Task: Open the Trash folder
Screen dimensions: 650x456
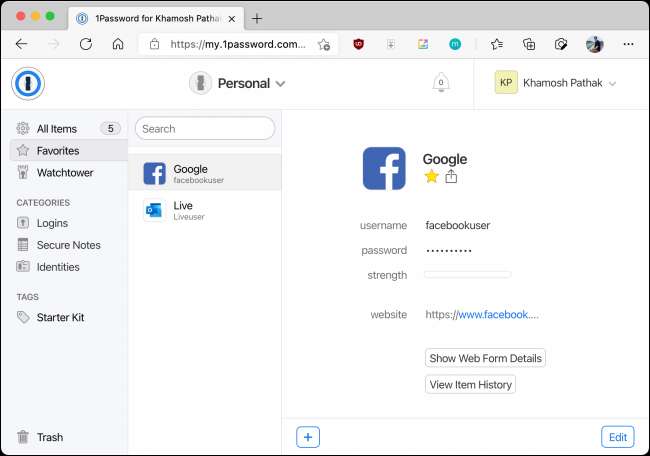Action: 68,437
